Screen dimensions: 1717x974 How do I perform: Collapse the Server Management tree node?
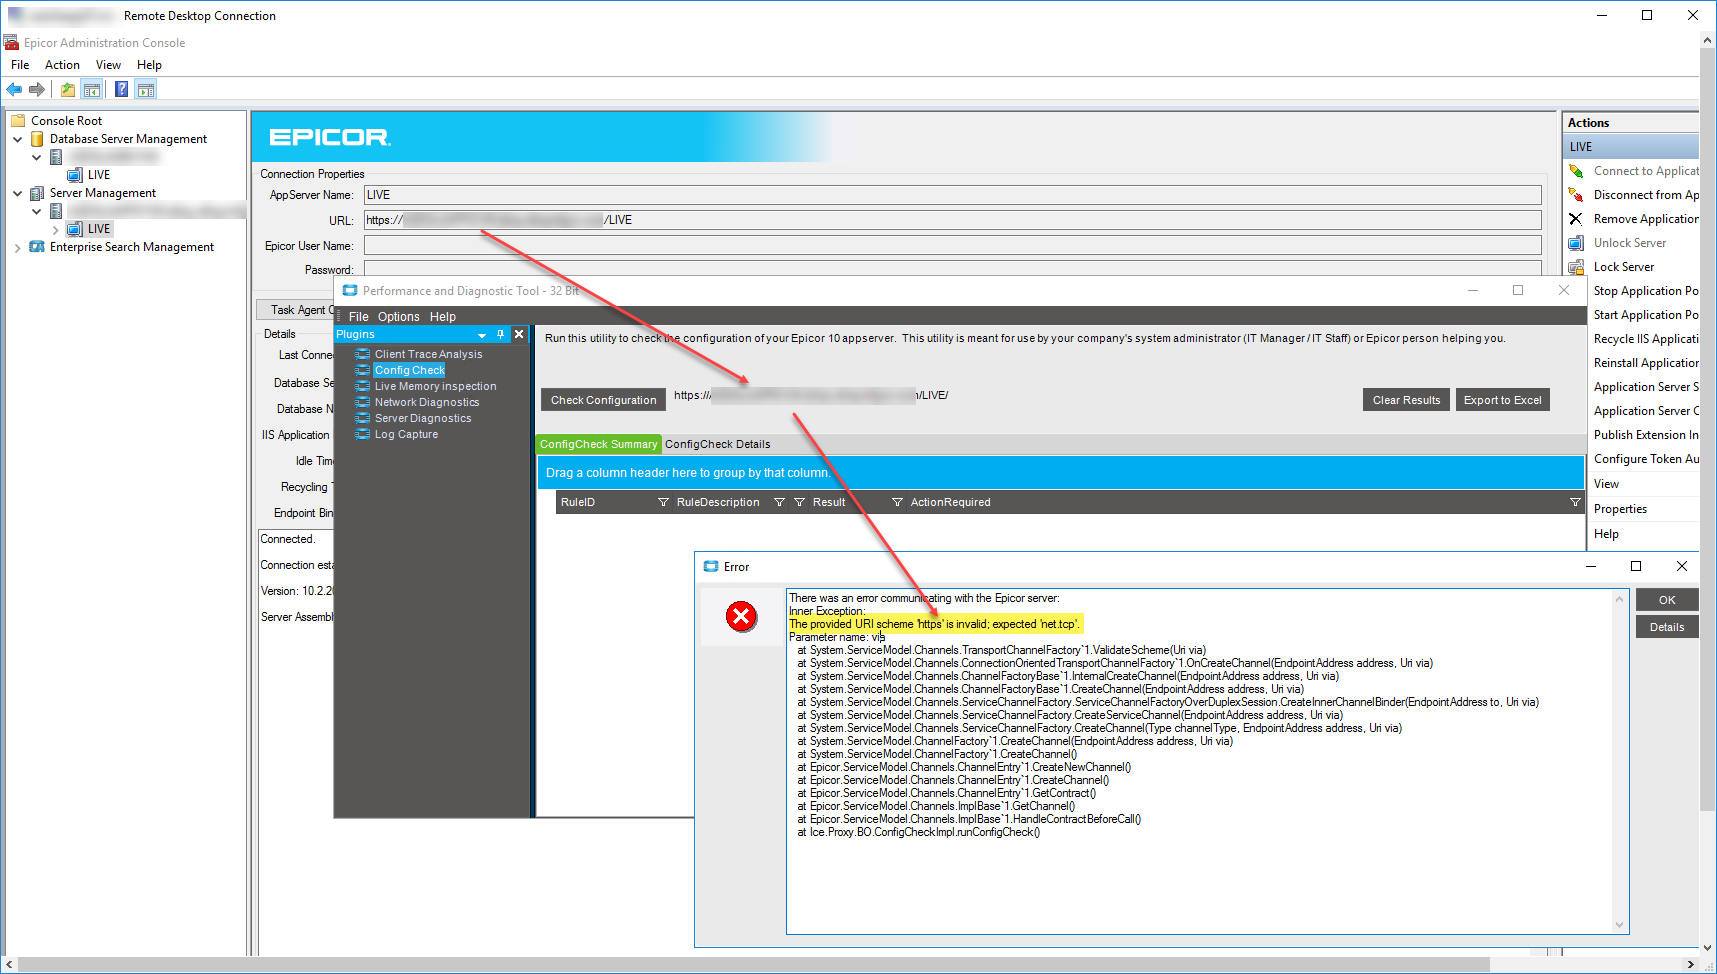coord(17,193)
